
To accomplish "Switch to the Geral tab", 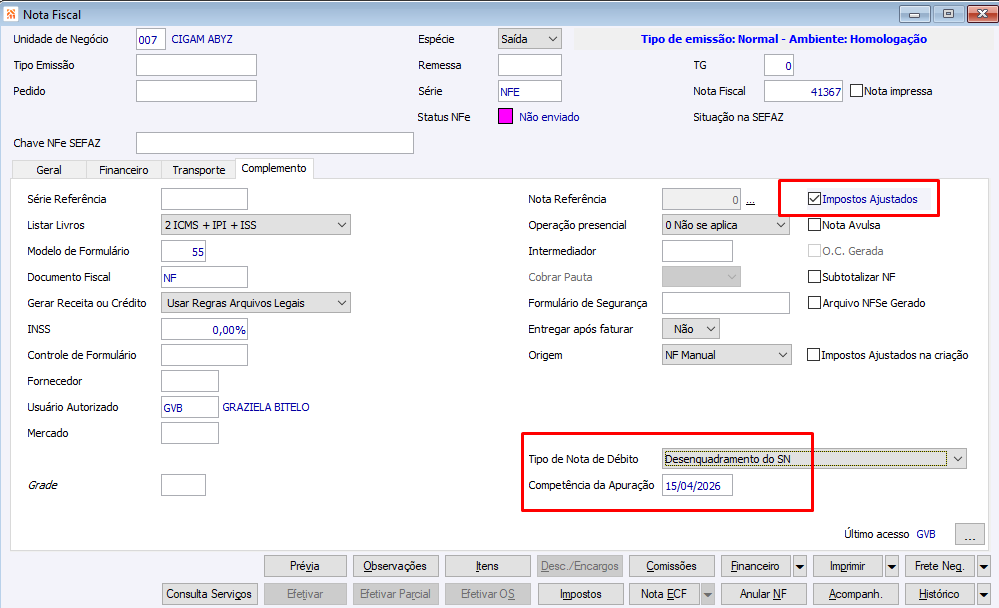I will (x=49, y=170).
